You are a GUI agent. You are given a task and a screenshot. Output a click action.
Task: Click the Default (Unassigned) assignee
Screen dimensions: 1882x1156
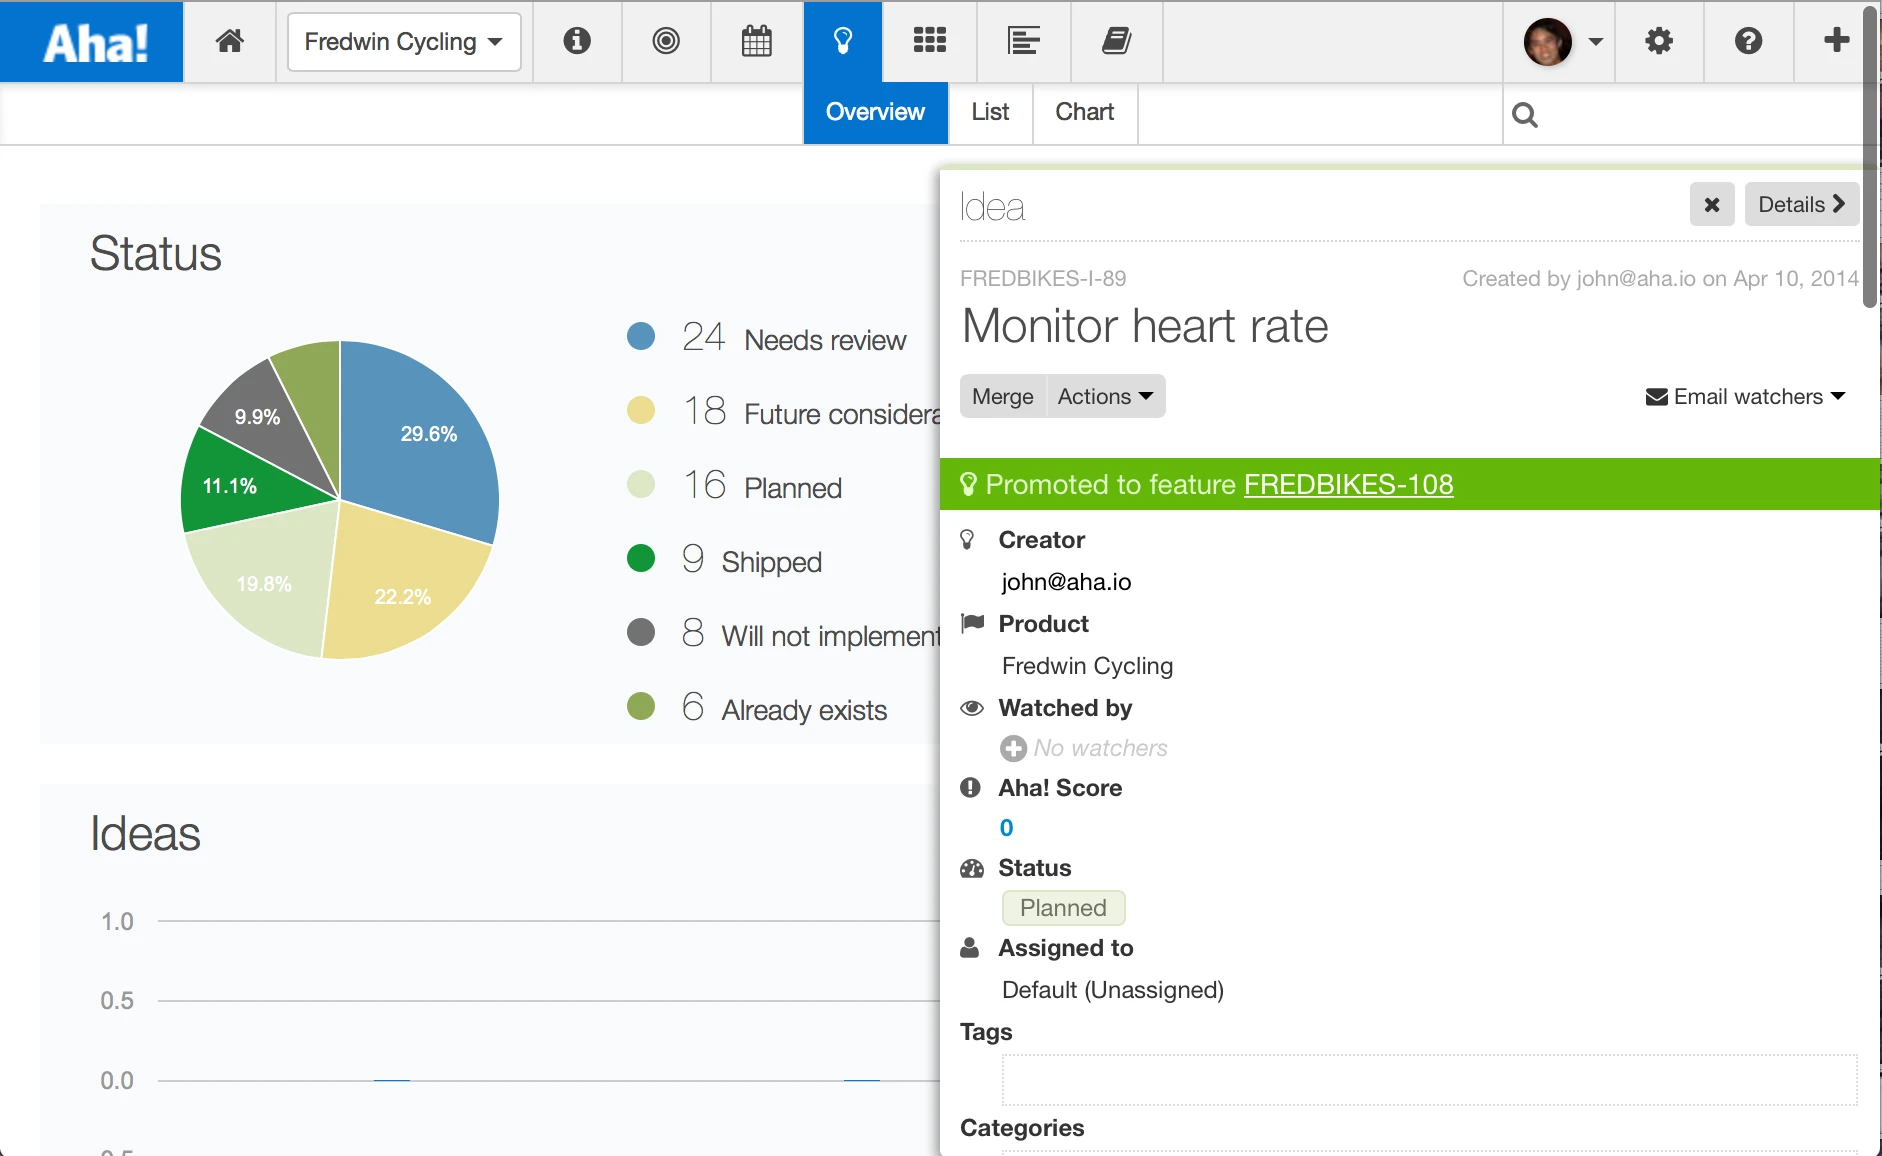click(x=1112, y=990)
